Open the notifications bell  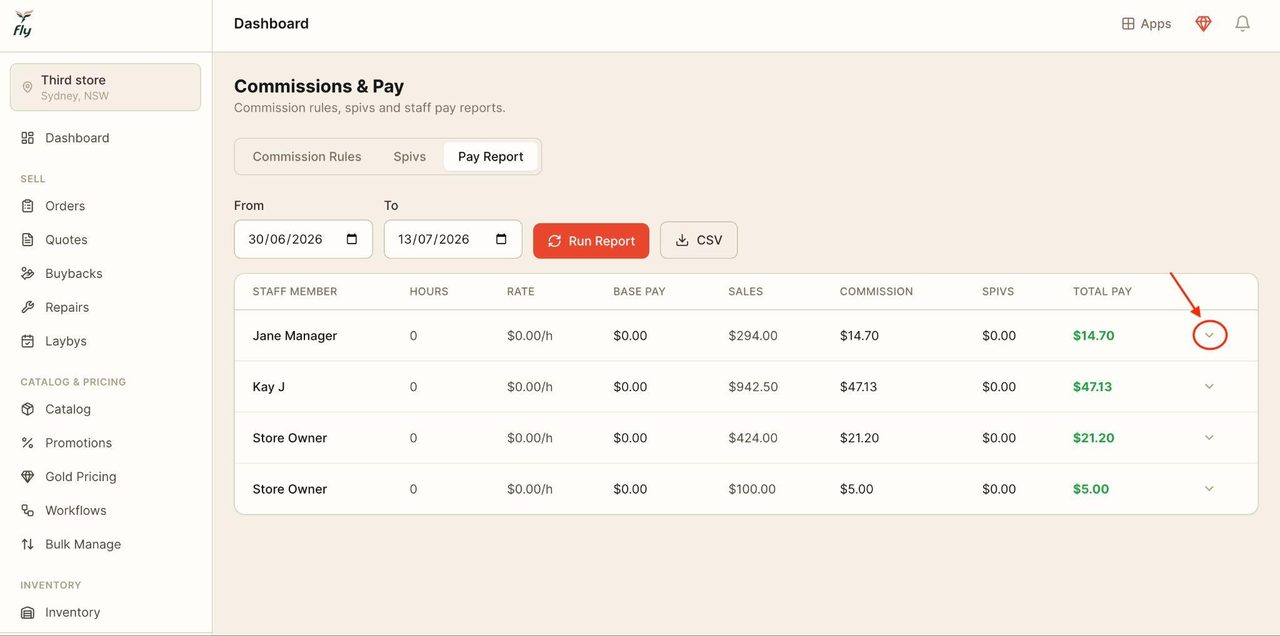1242,23
